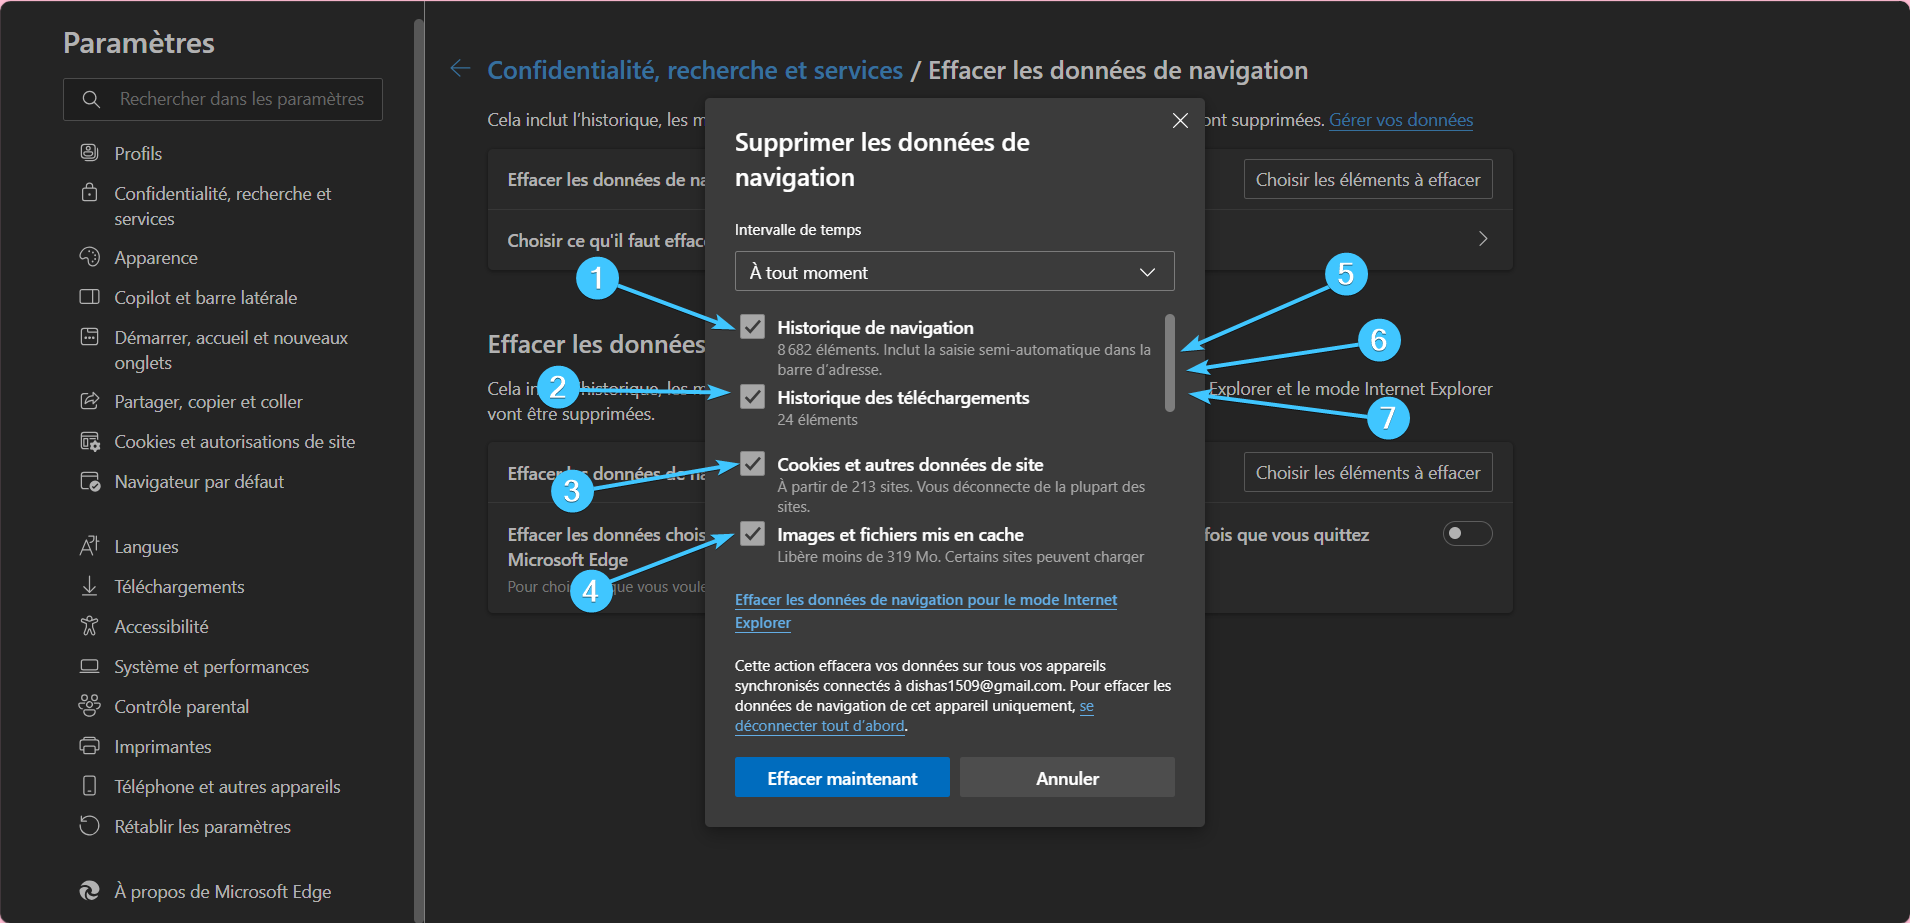The height and width of the screenshot is (923, 1910).
Task: Toggle the clear-data-on-exit switch
Action: 1467,534
